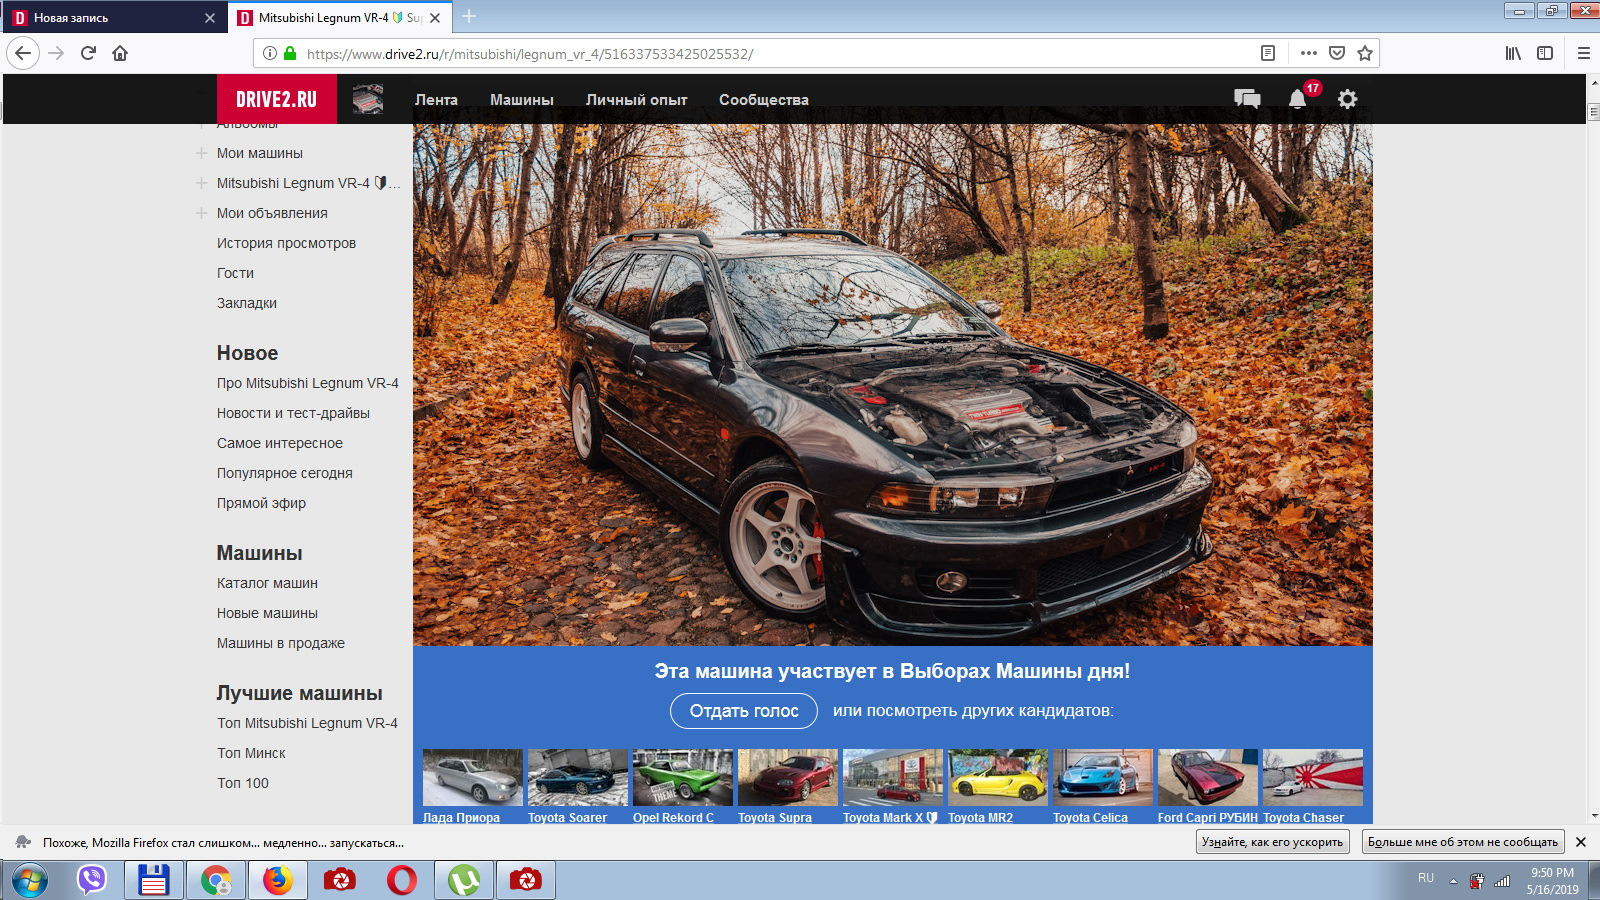The width and height of the screenshot is (1600, 900).
Task: Bookmark this page with the star
Action: (x=1363, y=53)
